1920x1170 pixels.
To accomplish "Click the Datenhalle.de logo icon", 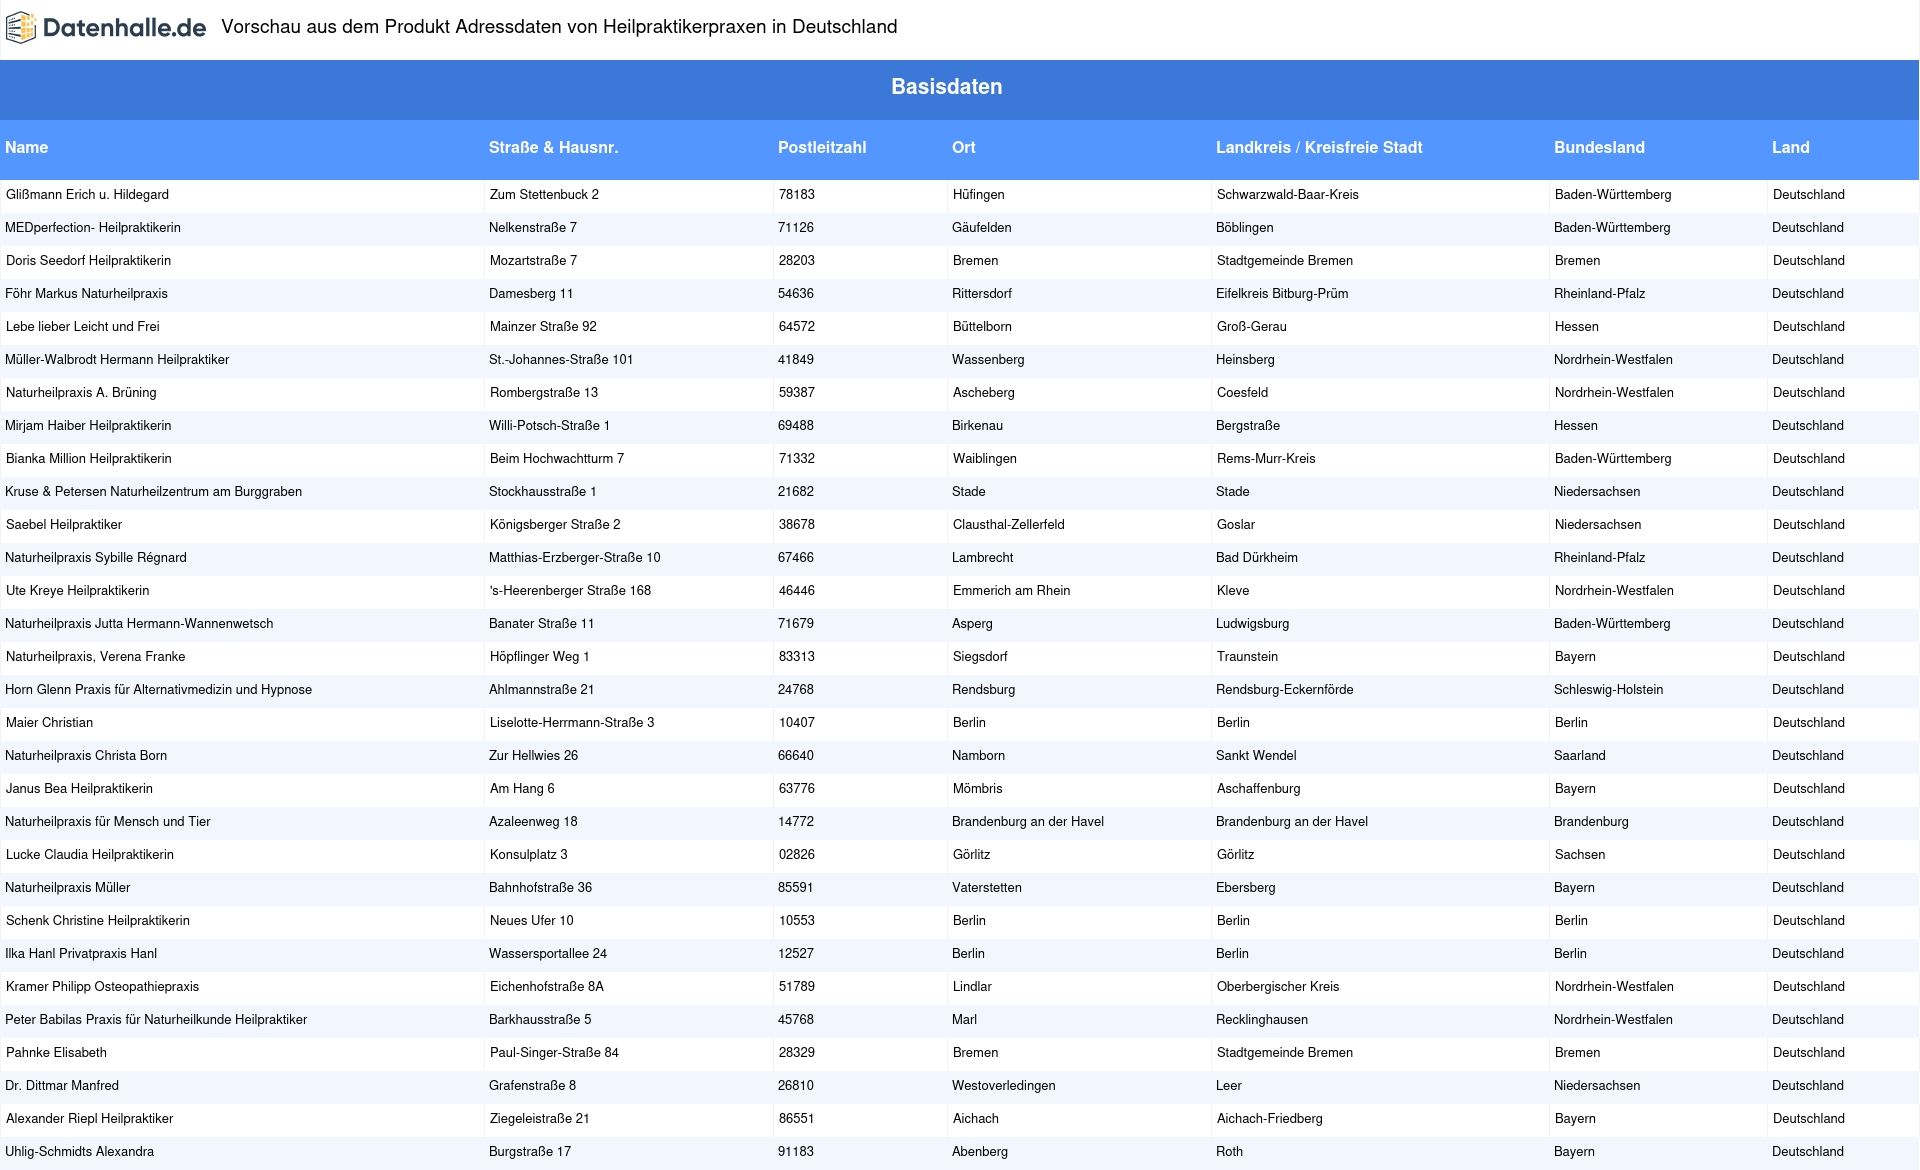I will (20, 28).
